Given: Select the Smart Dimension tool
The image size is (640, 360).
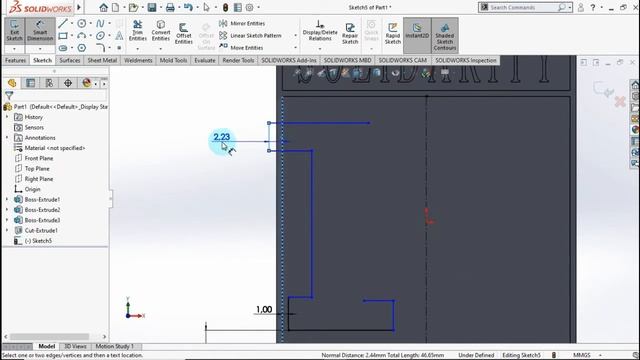Looking at the screenshot, I should click(x=40, y=31).
